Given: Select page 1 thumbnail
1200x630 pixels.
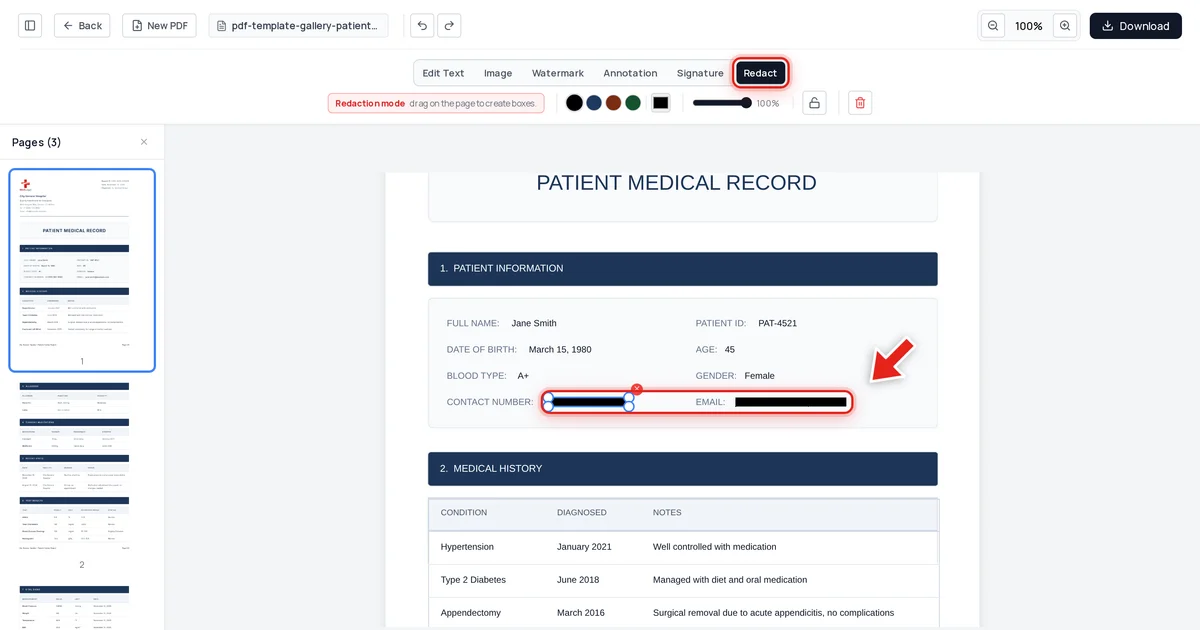Looking at the screenshot, I should [82, 270].
